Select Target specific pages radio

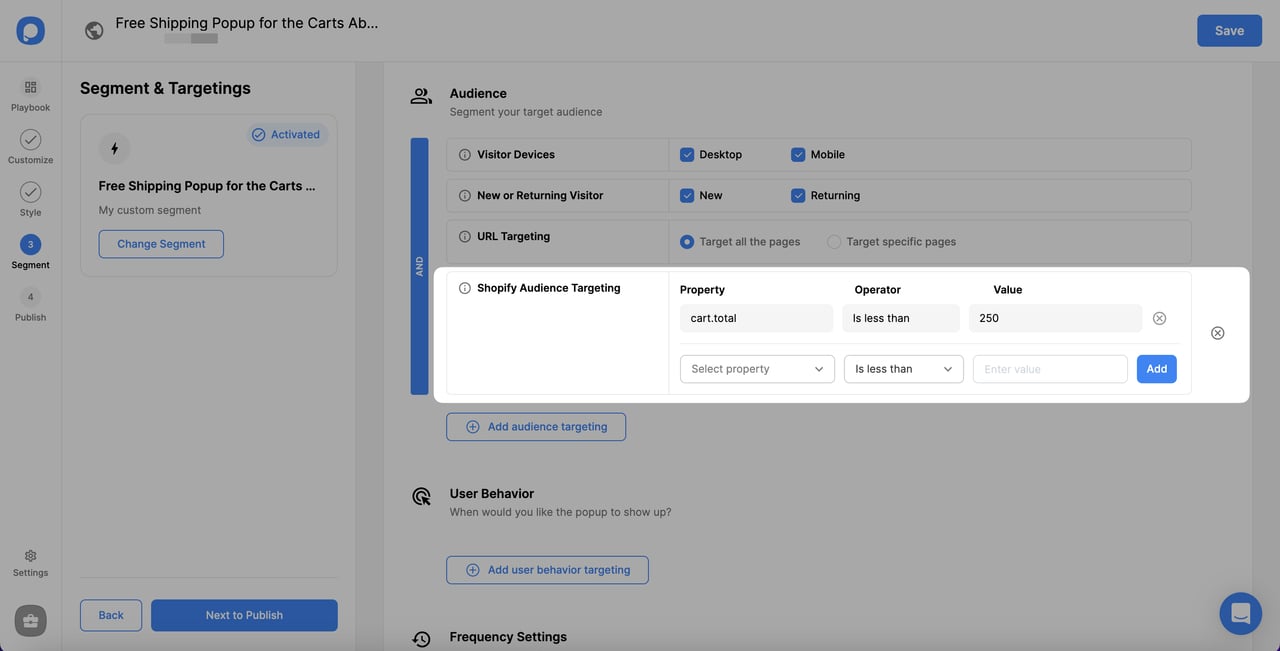click(x=834, y=242)
